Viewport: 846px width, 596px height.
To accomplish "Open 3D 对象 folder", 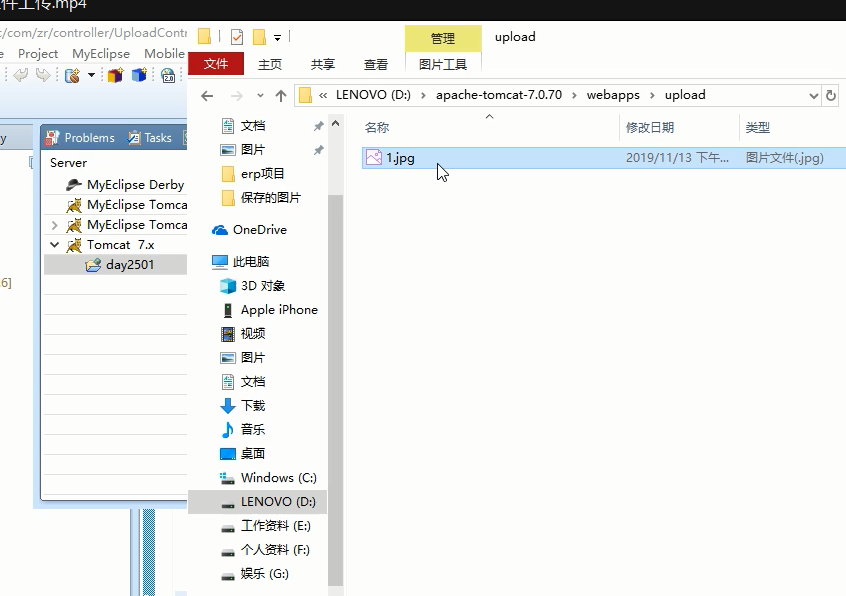I will [x=263, y=286].
